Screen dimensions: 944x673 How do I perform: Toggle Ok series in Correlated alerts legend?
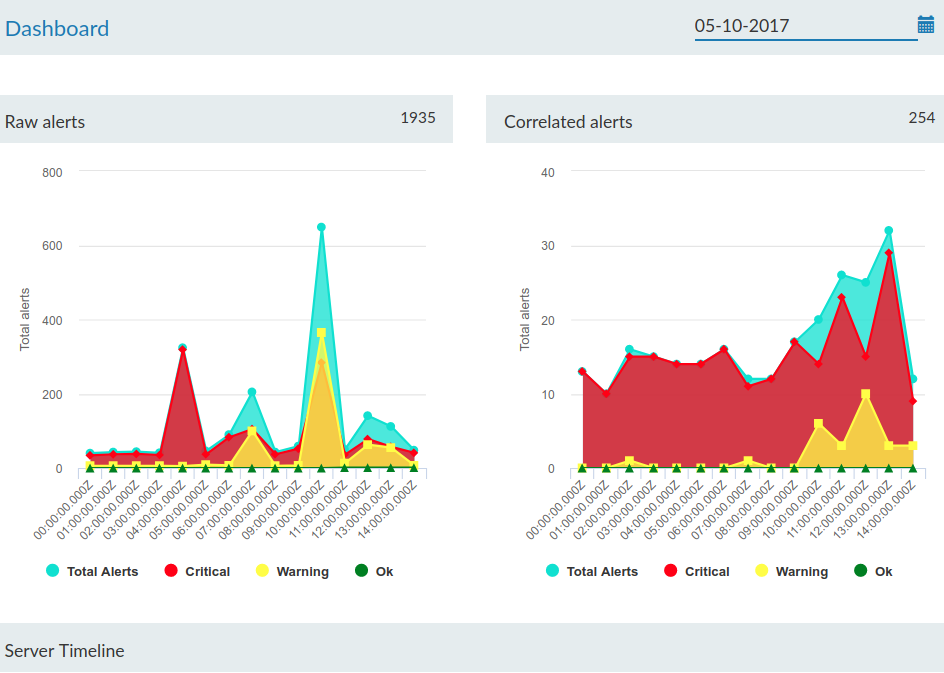click(x=874, y=571)
